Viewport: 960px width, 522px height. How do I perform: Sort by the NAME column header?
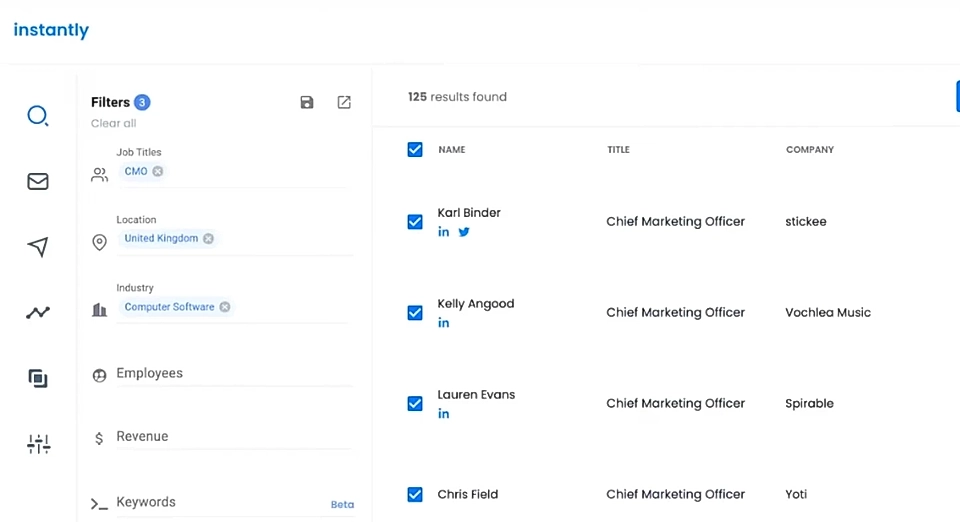coord(452,149)
